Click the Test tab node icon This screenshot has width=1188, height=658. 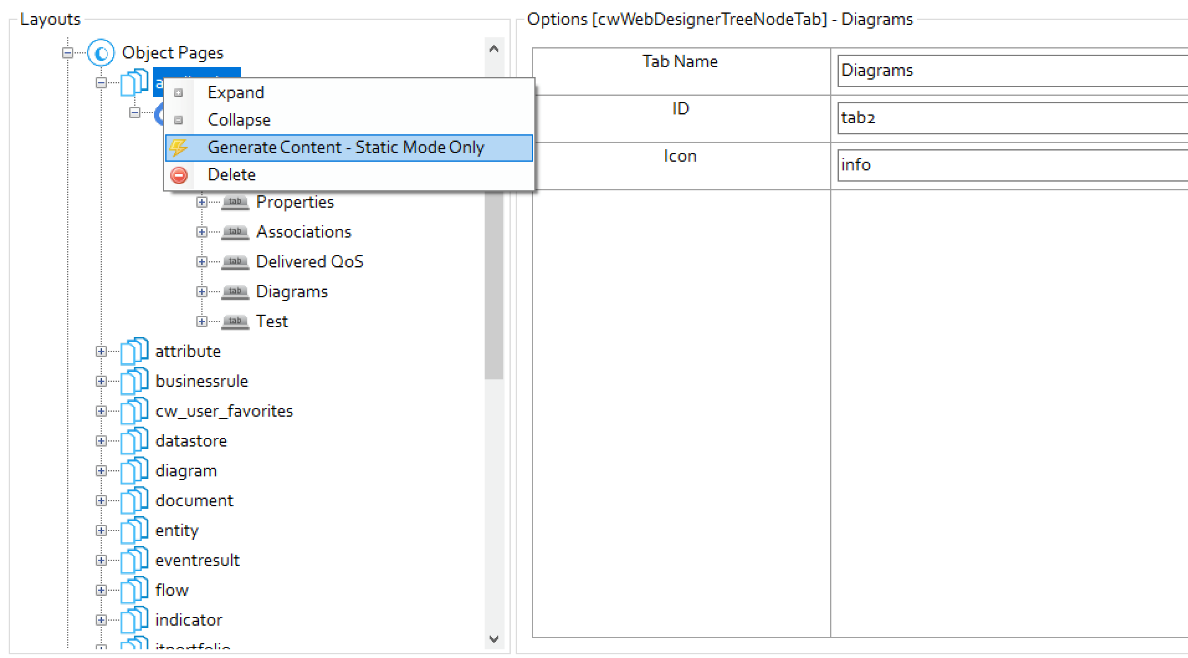coord(235,322)
